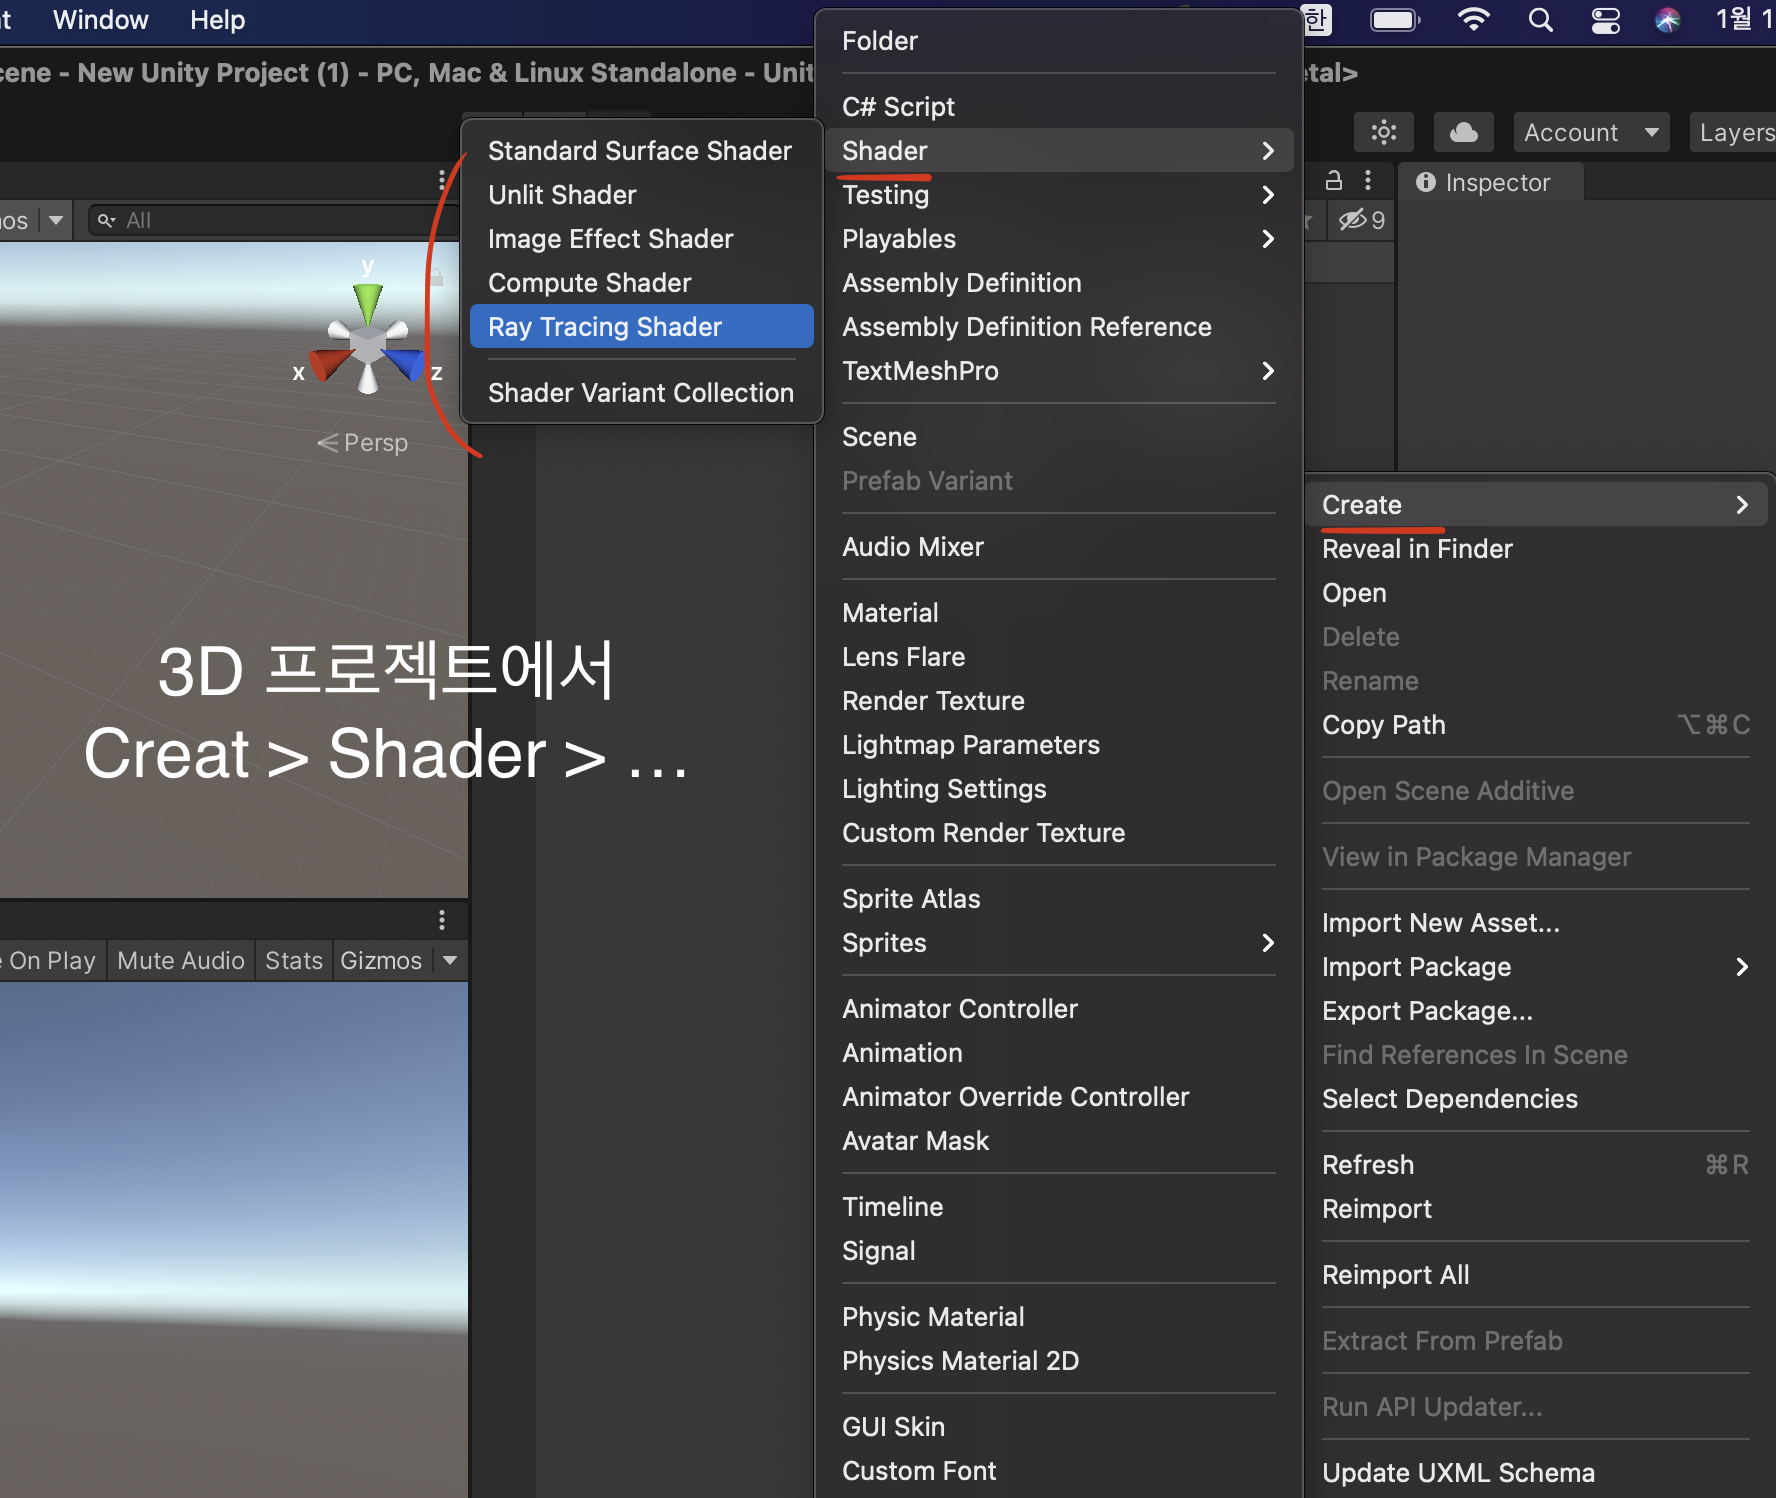Create a new Folder
This screenshot has width=1776, height=1498.
pyautogui.click(x=1059, y=41)
